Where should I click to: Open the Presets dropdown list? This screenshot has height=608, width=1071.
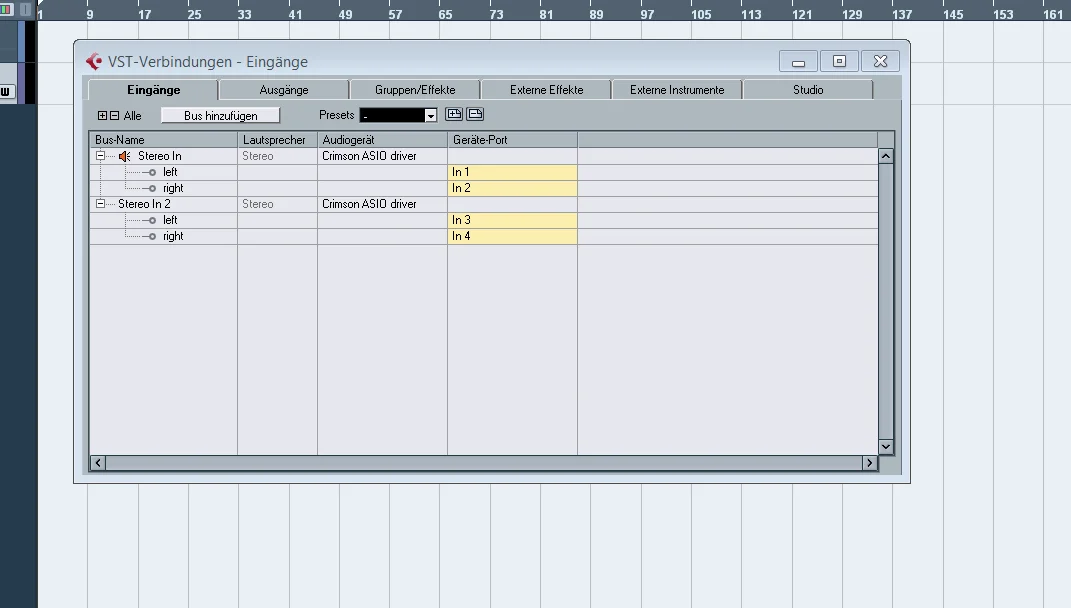(x=430, y=115)
